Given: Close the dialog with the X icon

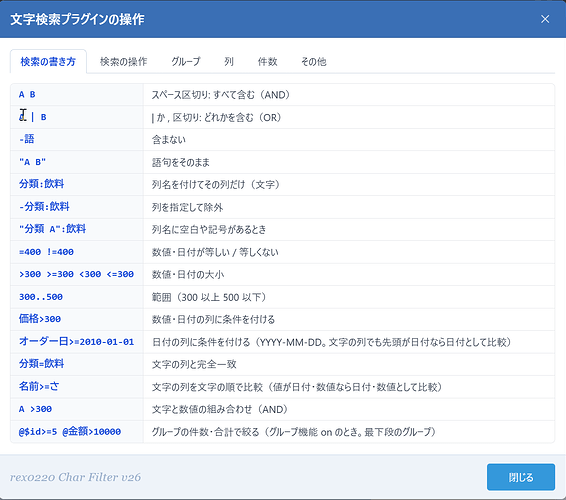Looking at the screenshot, I should [x=545, y=19].
